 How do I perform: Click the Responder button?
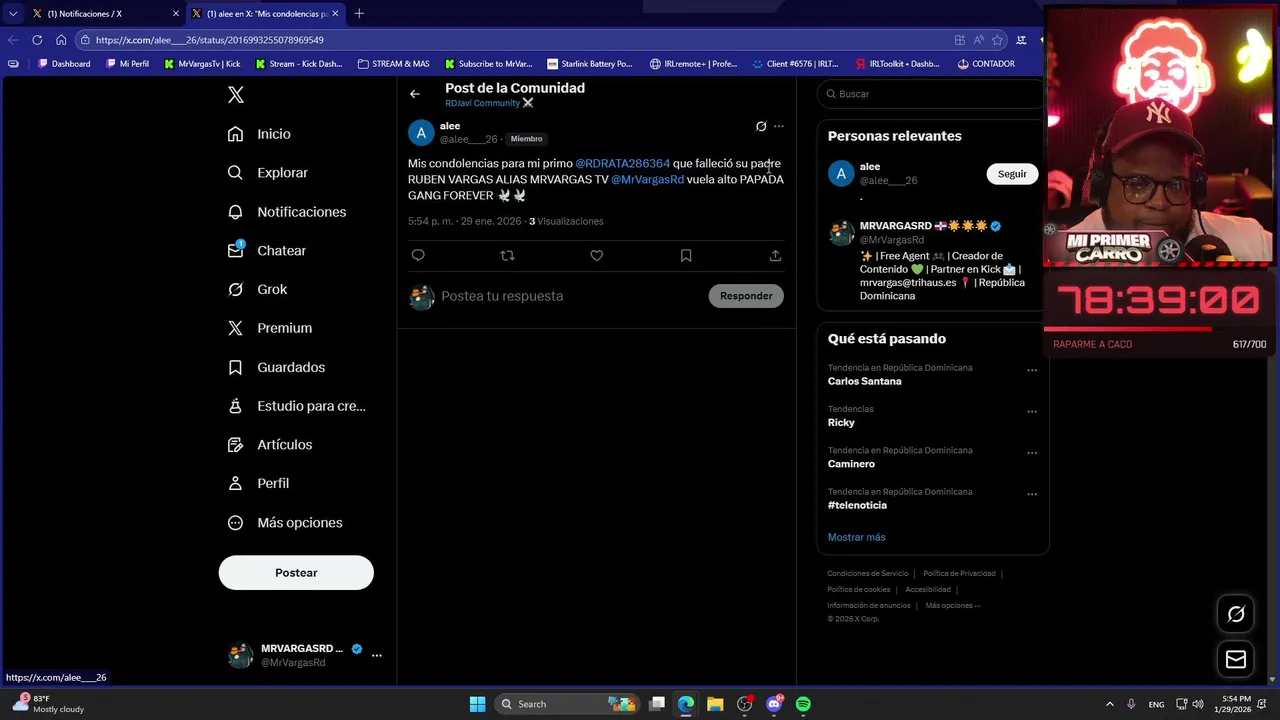746,296
